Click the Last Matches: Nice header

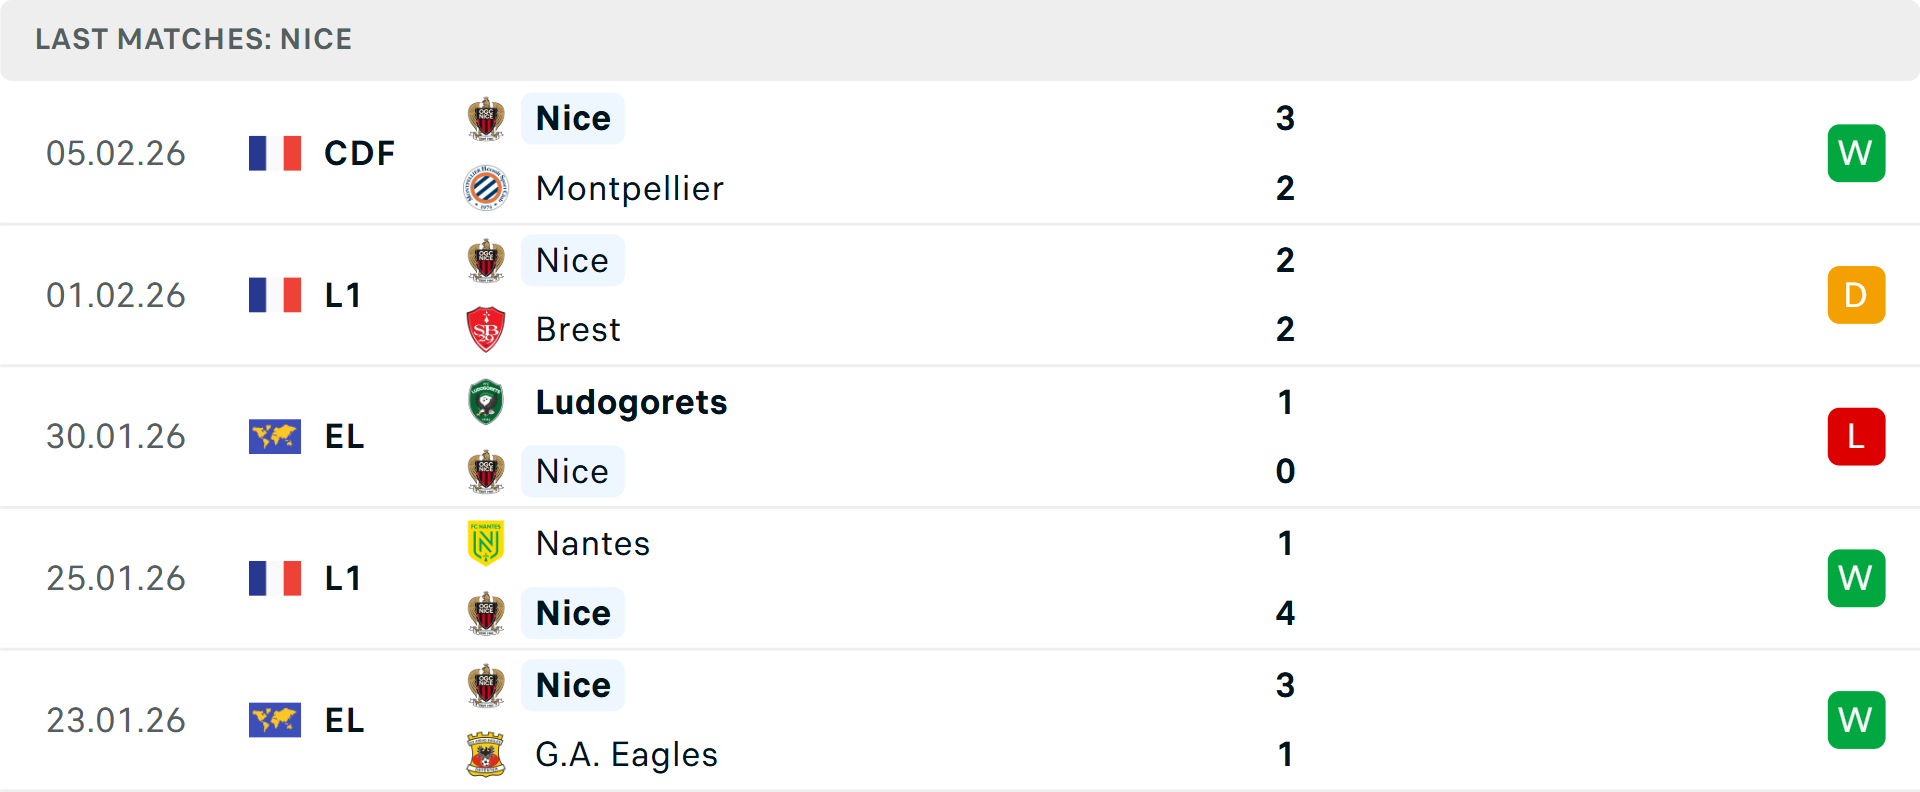194,39
